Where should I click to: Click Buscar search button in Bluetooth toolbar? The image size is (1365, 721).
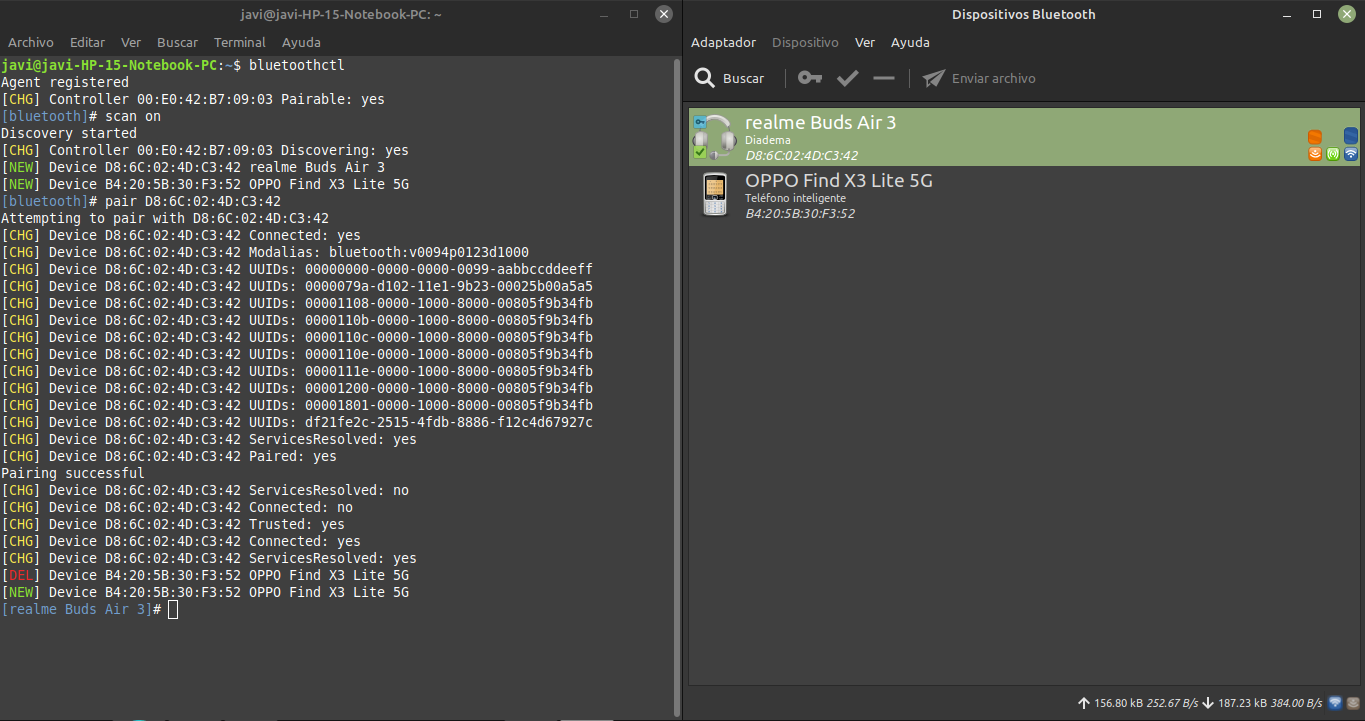click(730, 78)
